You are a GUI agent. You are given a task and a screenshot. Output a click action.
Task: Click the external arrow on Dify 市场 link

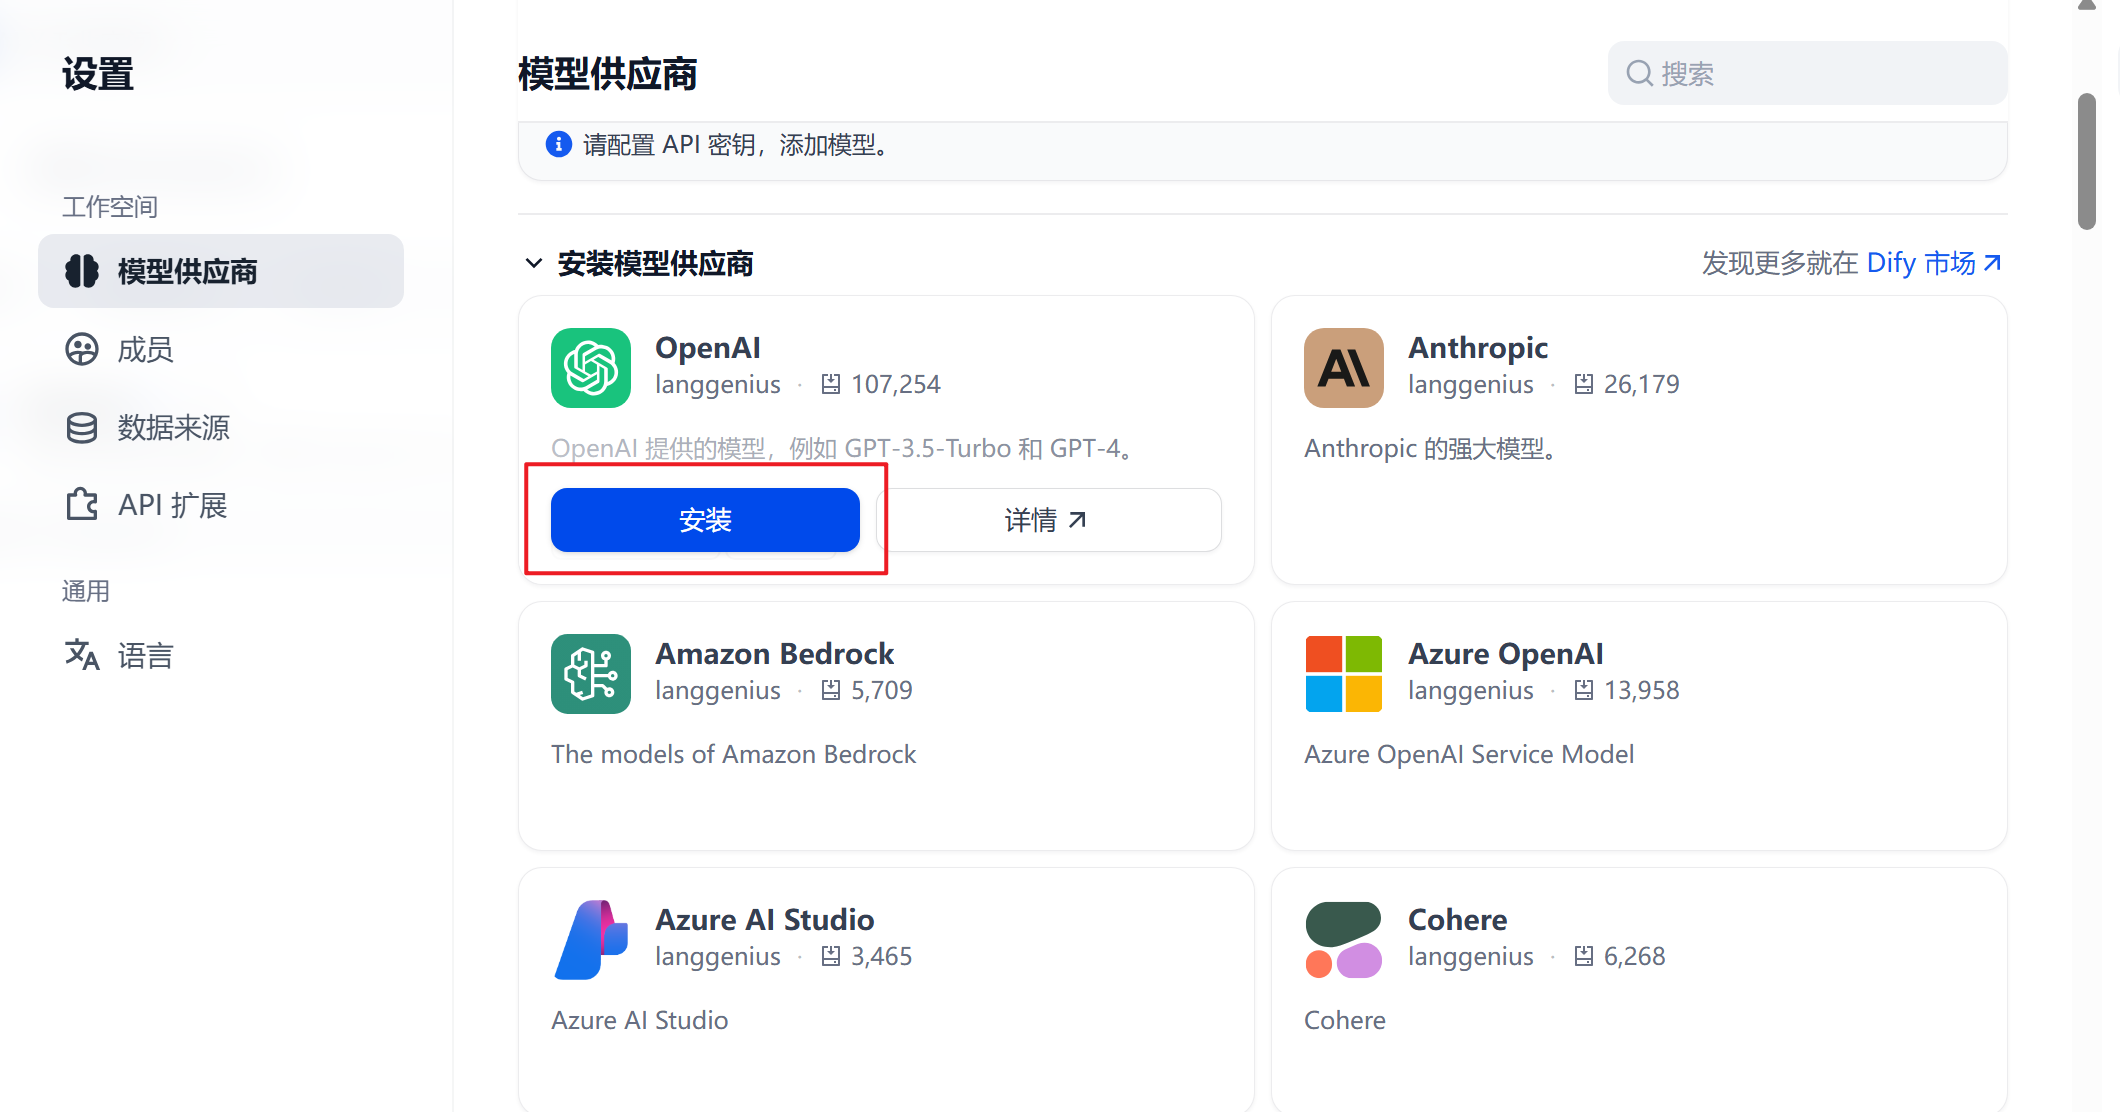[x=1992, y=263]
